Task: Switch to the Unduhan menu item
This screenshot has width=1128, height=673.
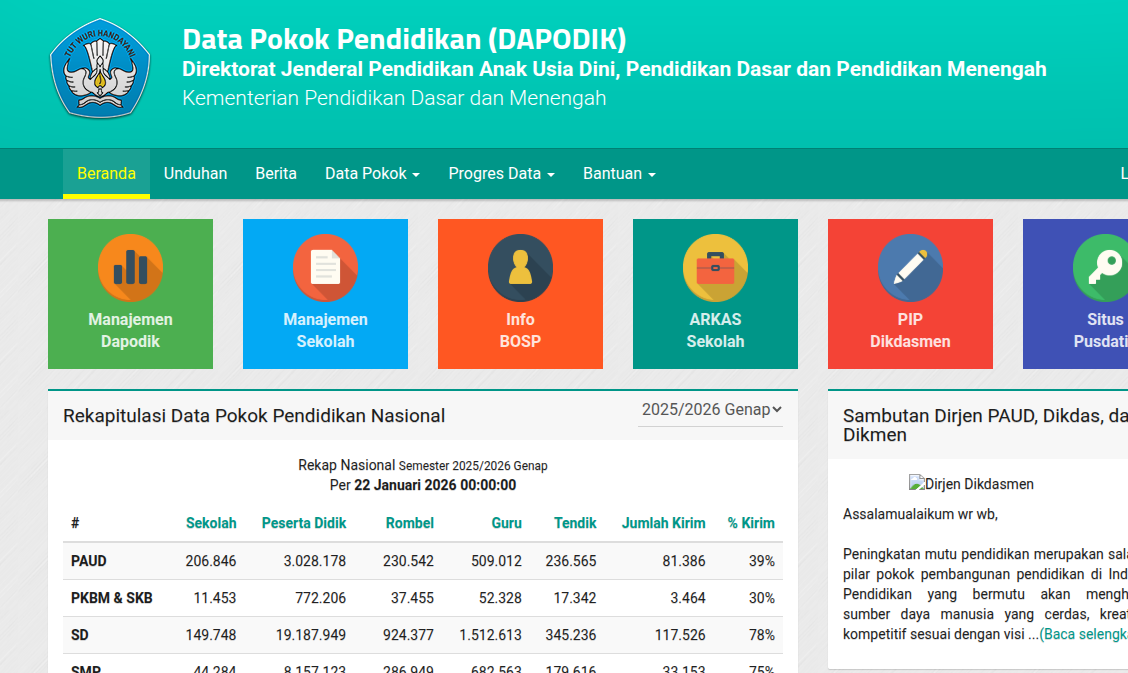Action: point(195,173)
